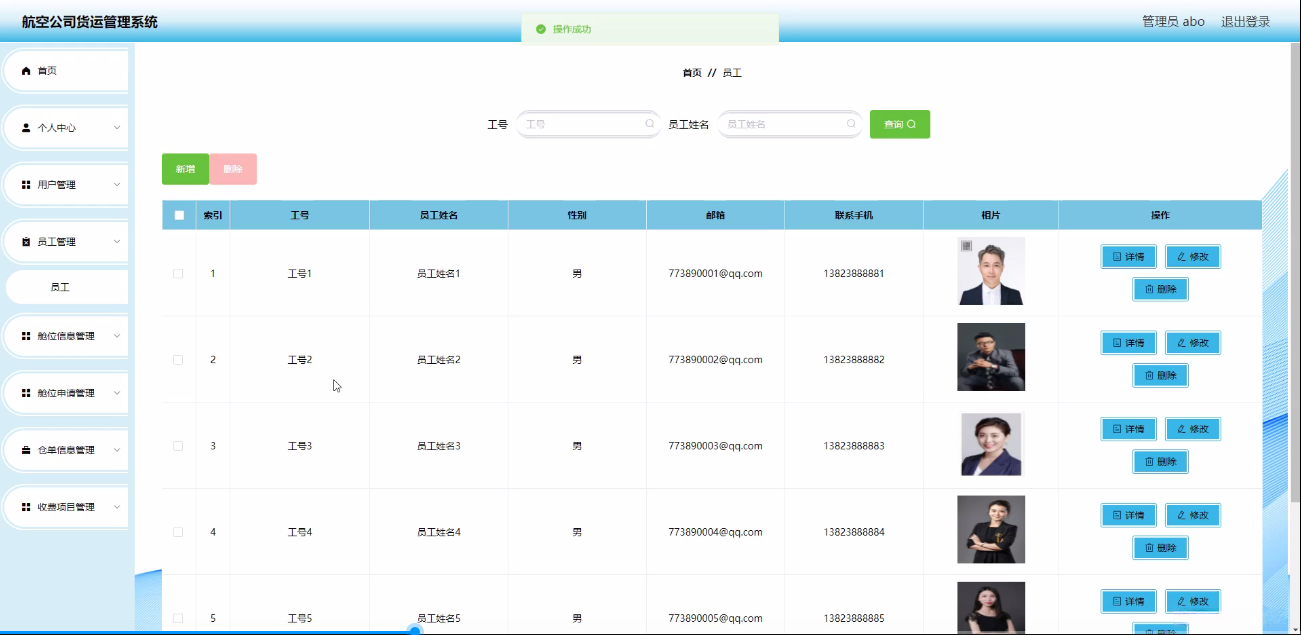
Task: Open 详情 details for 员工姓名3
Action: pos(1128,429)
